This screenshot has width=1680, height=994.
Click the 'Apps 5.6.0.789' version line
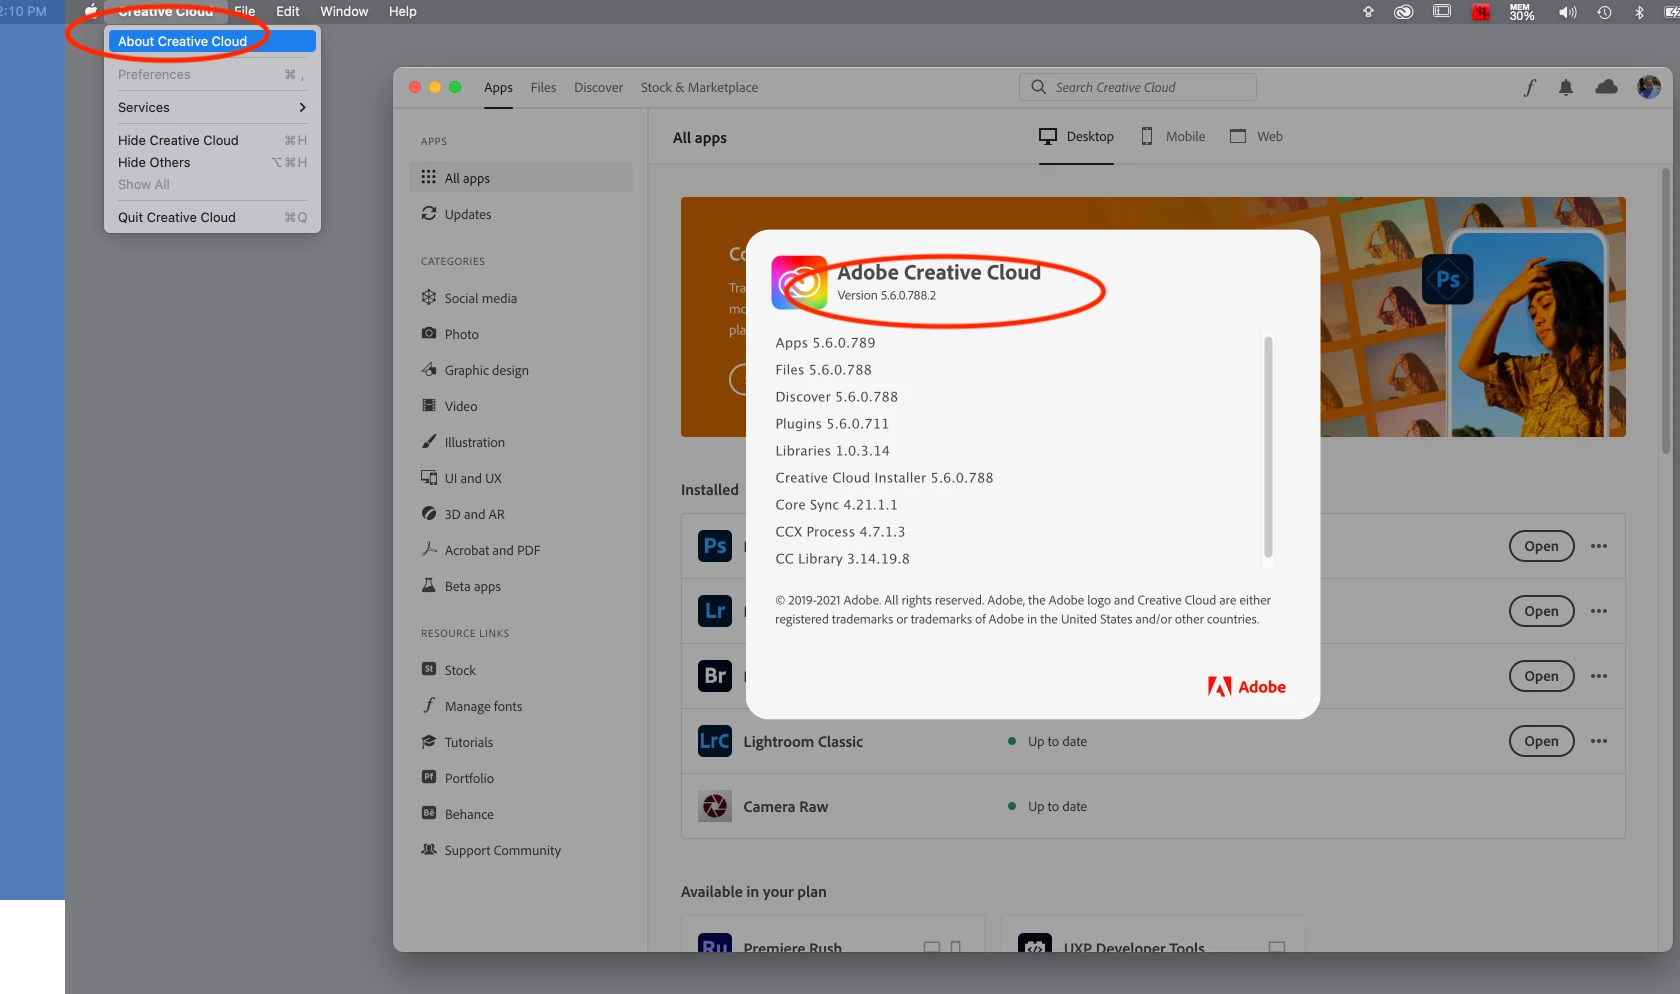click(x=825, y=342)
